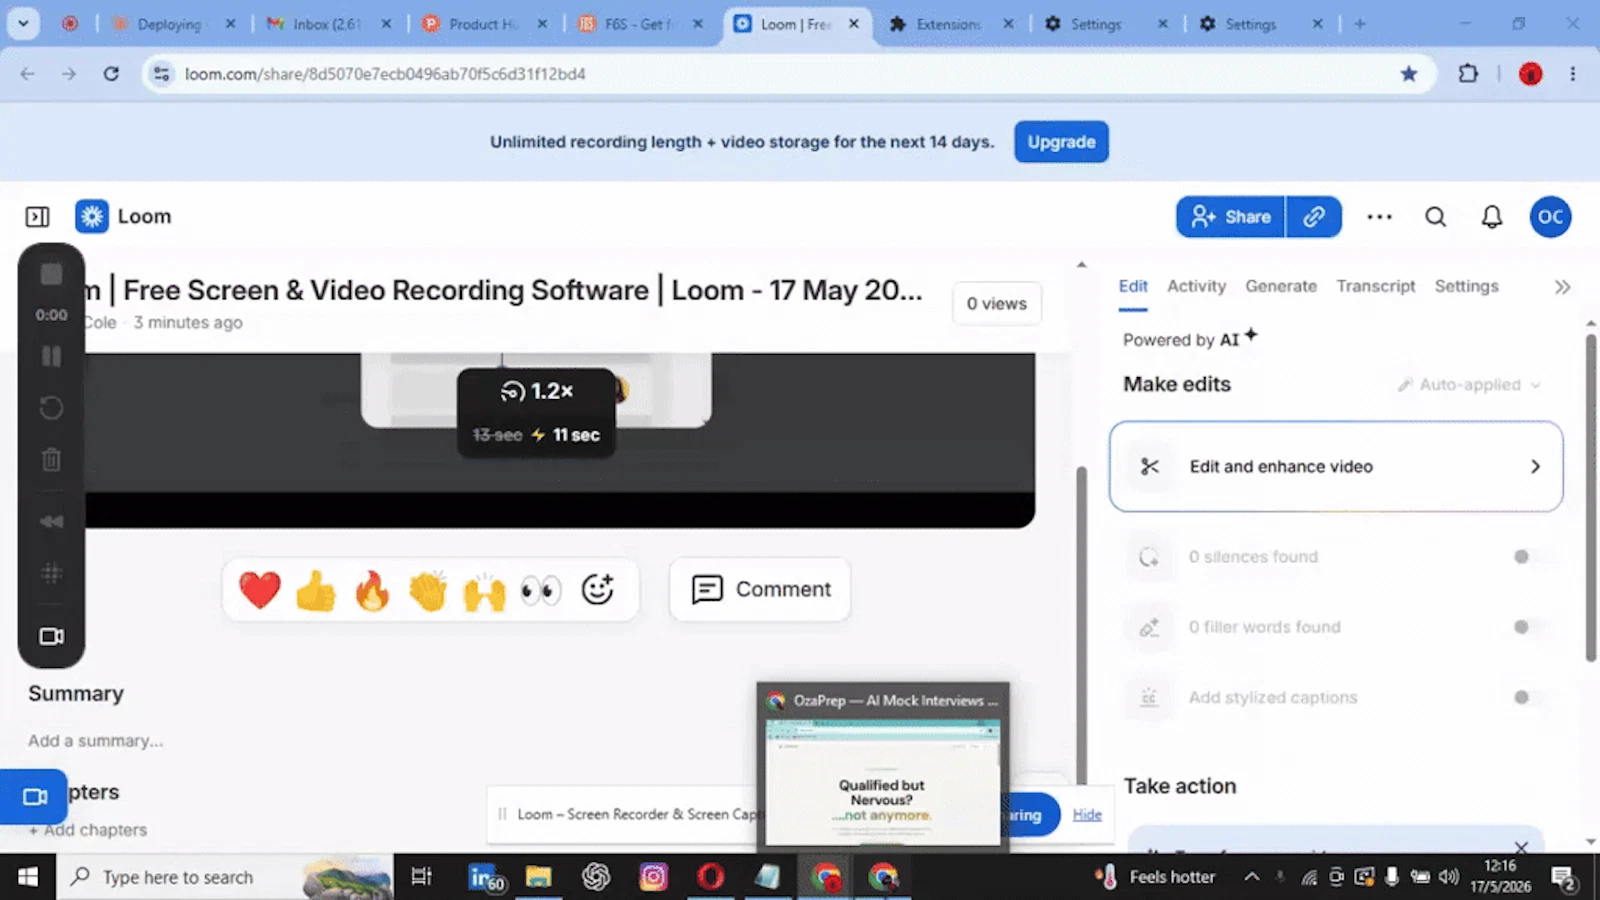1600x900 pixels.
Task: Click the Add a summary field
Action: pos(96,741)
